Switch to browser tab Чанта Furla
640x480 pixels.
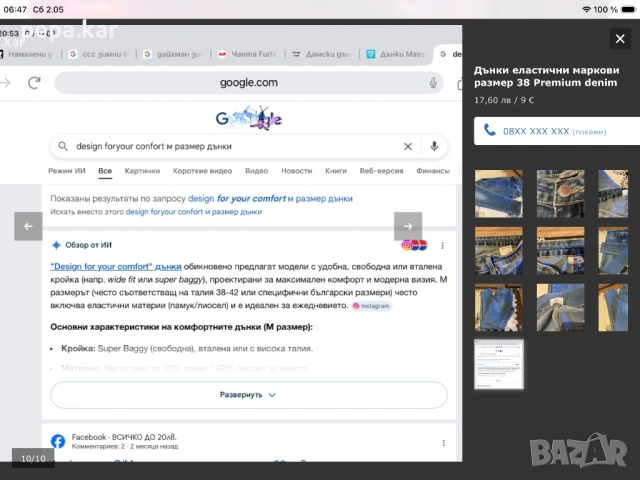pyautogui.click(x=249, y=54)
